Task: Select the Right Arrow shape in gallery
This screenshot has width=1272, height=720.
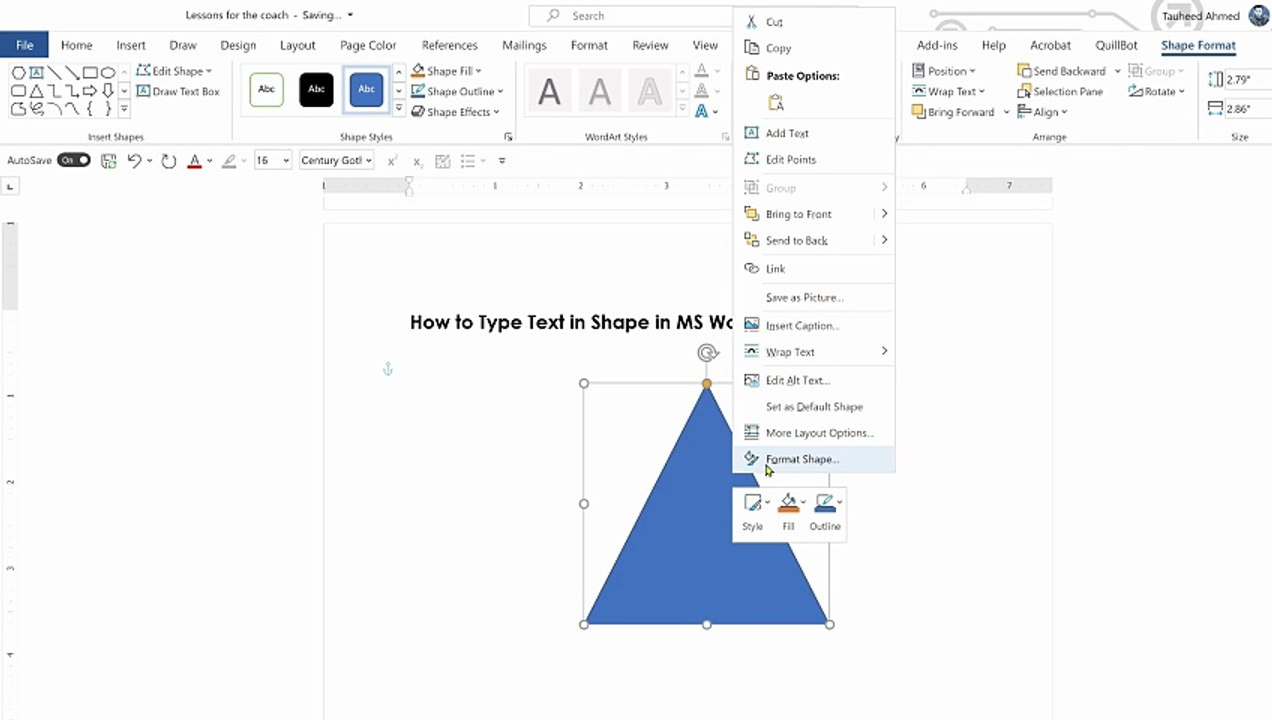Action: tap(90, 91)
